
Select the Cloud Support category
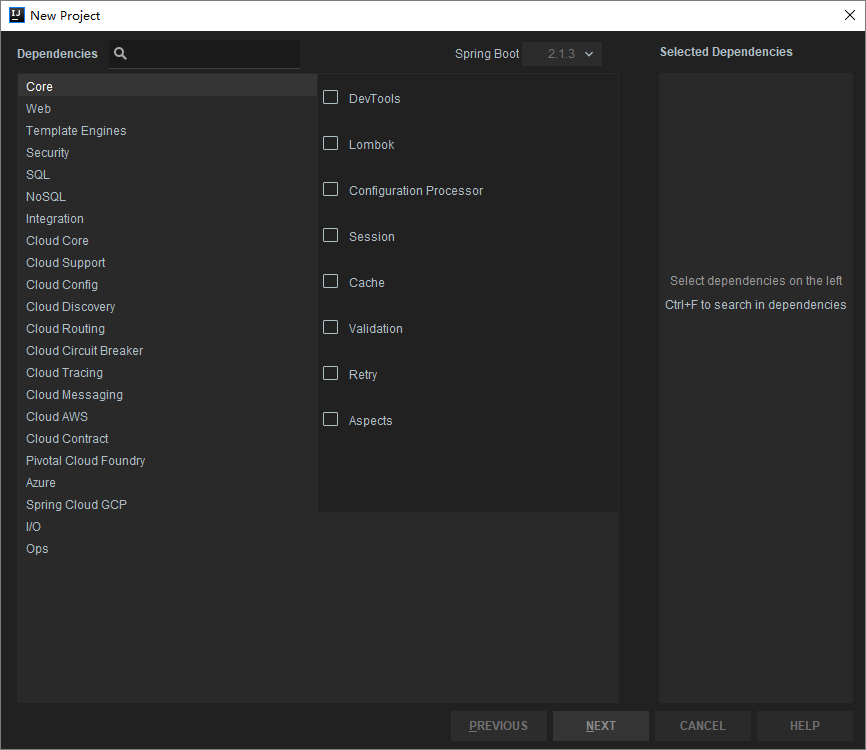pyautogui.click(x=167, y=263)
